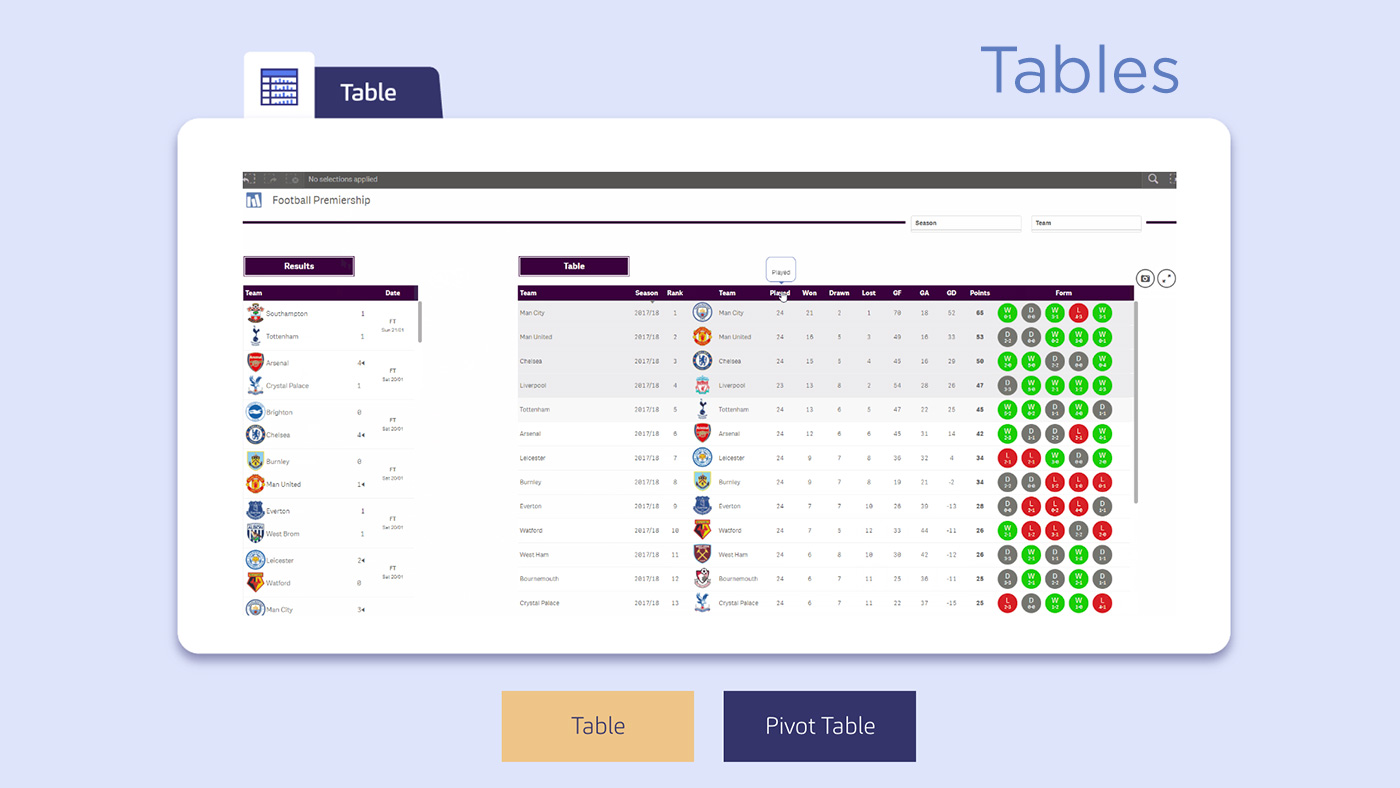
Task: Open the Season filter pane
Action: click(966, 223)
